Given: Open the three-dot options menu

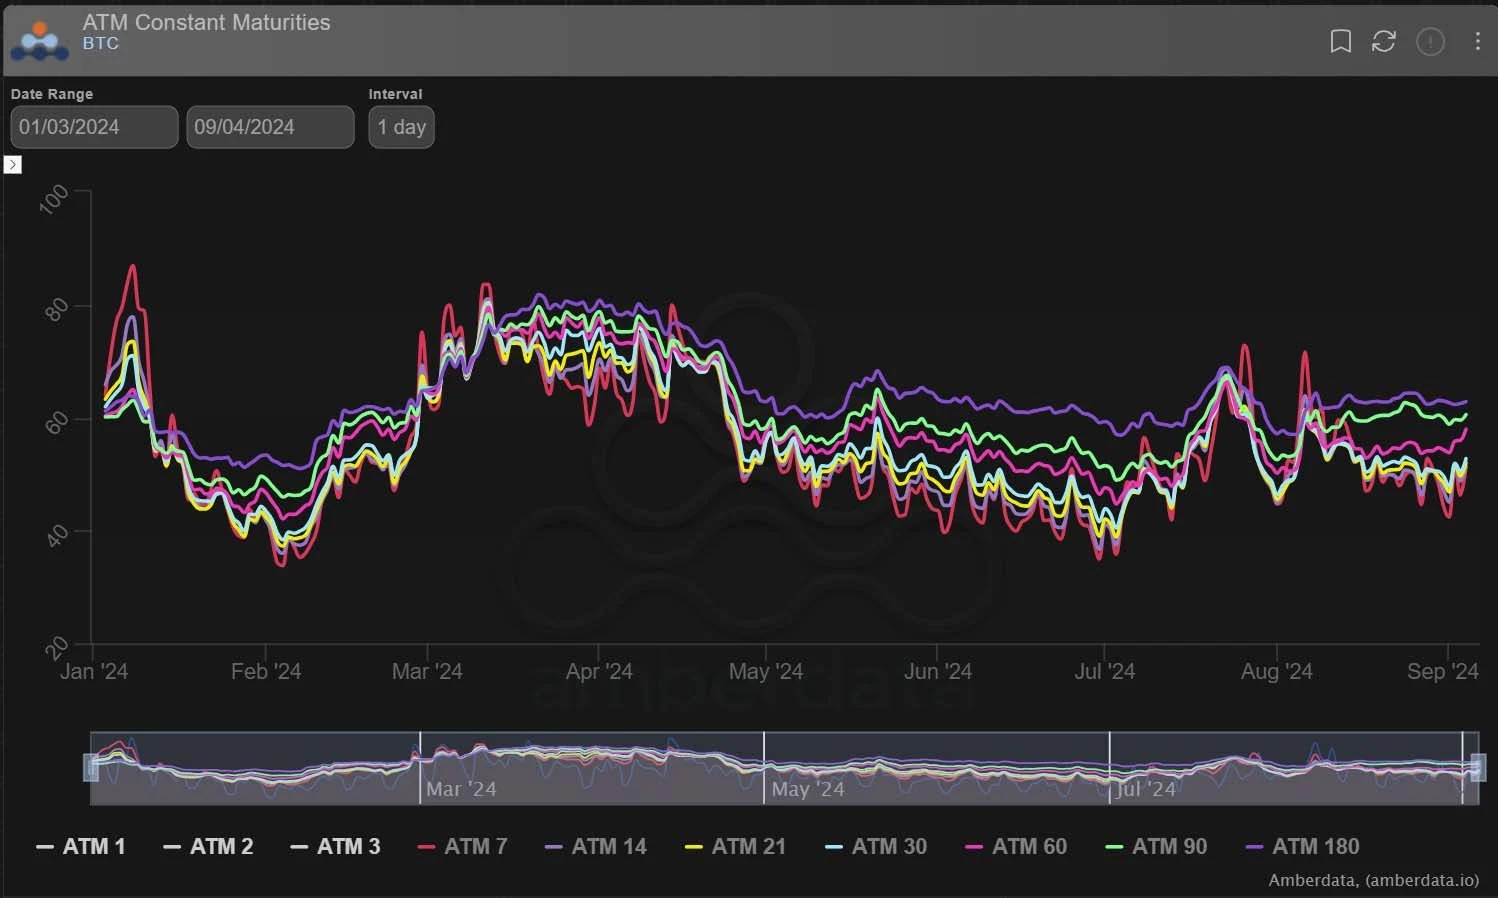Looking at the screenshot, I should pos(1477,41).
